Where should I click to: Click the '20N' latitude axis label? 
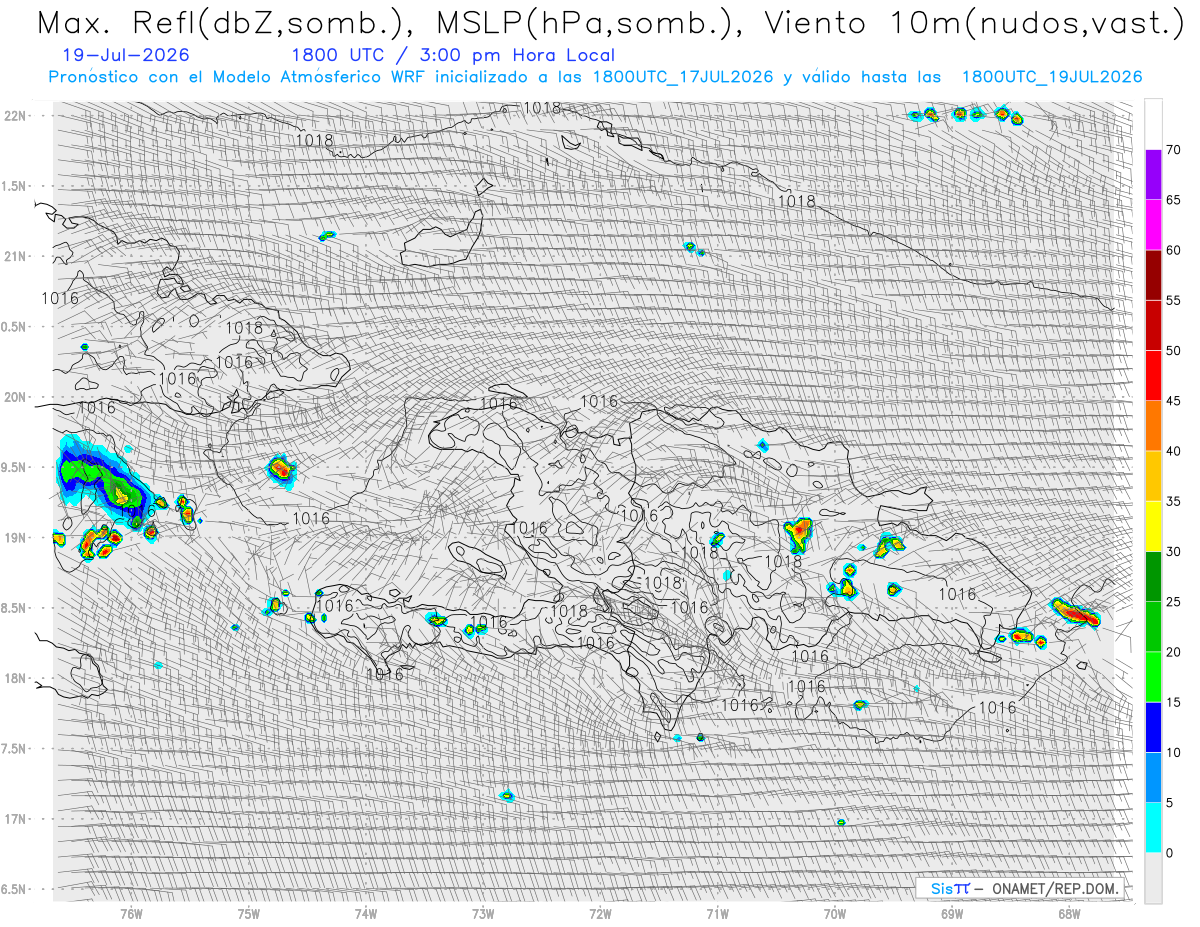pyautogui.click(x=15, y=397)
